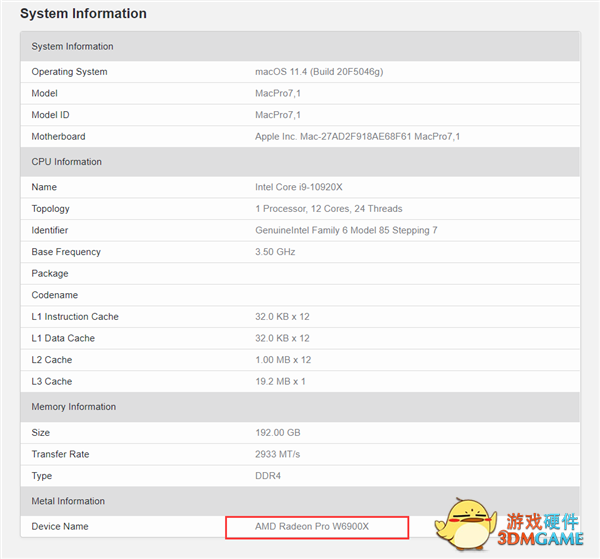Click the 'System Information' page heading
The image size is (600, 559).
(x=83, y=13)
